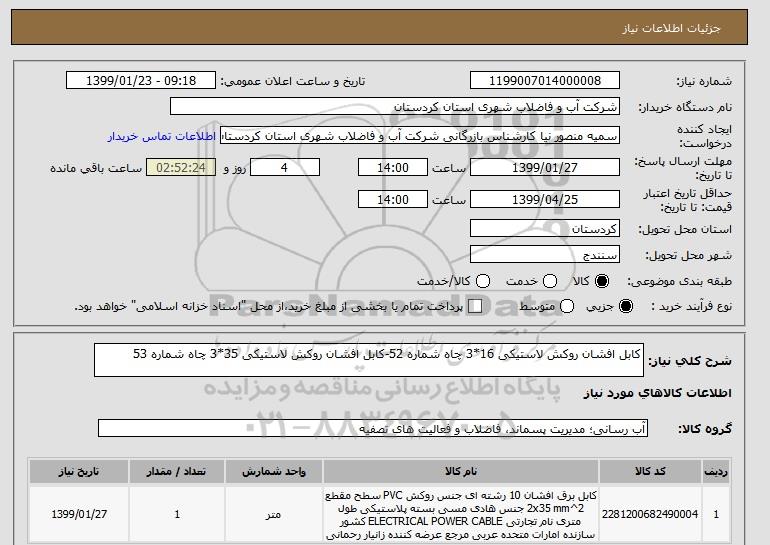Click the remaining days field showing 4
The width and height of the screenshot is (770, 545).
285,167
